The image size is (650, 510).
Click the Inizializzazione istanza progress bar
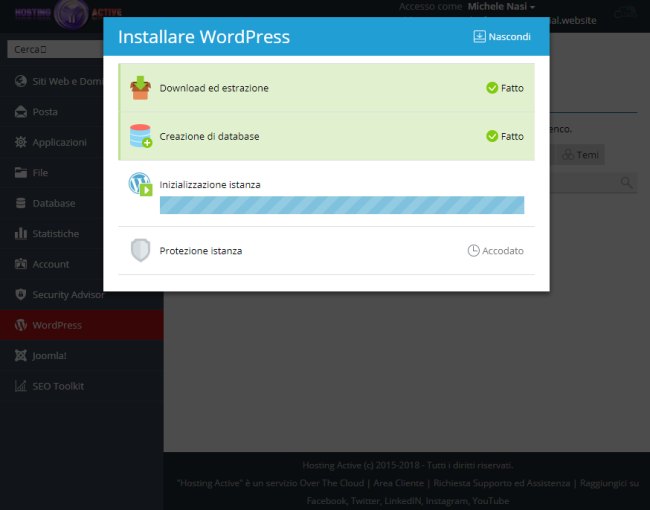[x=342, y=205]
